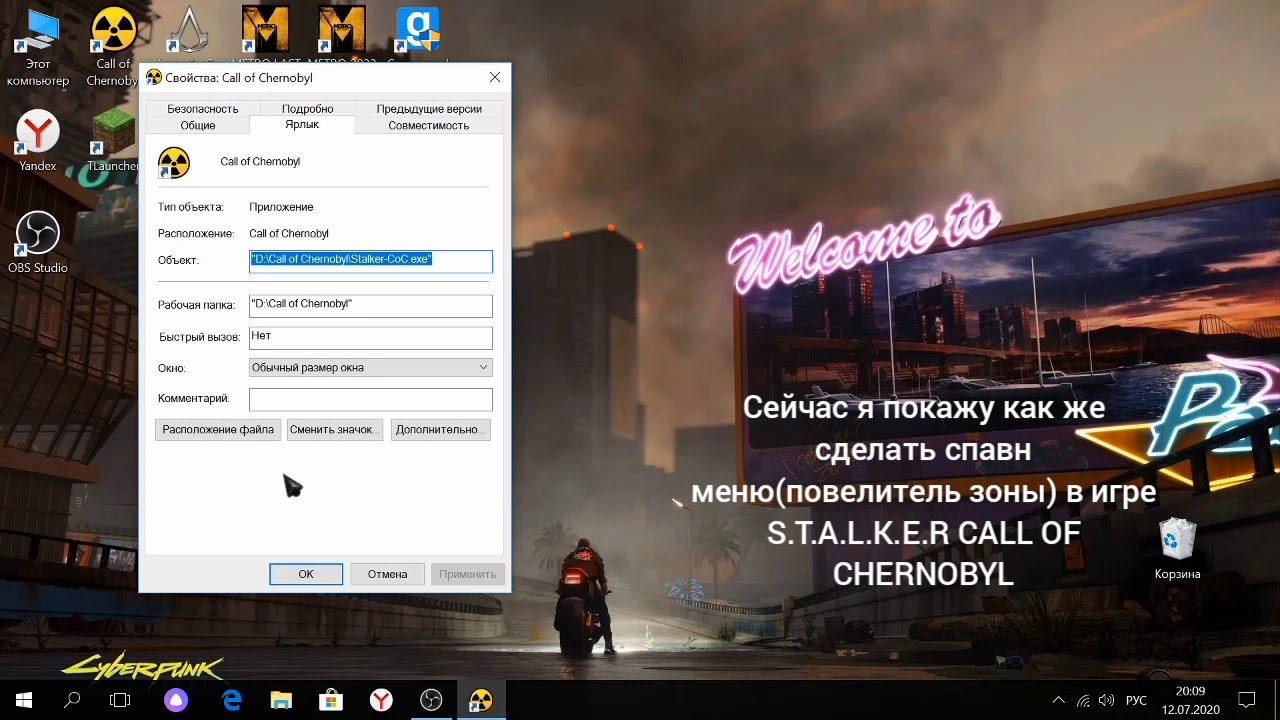This screenshot has width=1280, height=720.
Task: Click into the Рабочая папка field
Action: point(371,305)
